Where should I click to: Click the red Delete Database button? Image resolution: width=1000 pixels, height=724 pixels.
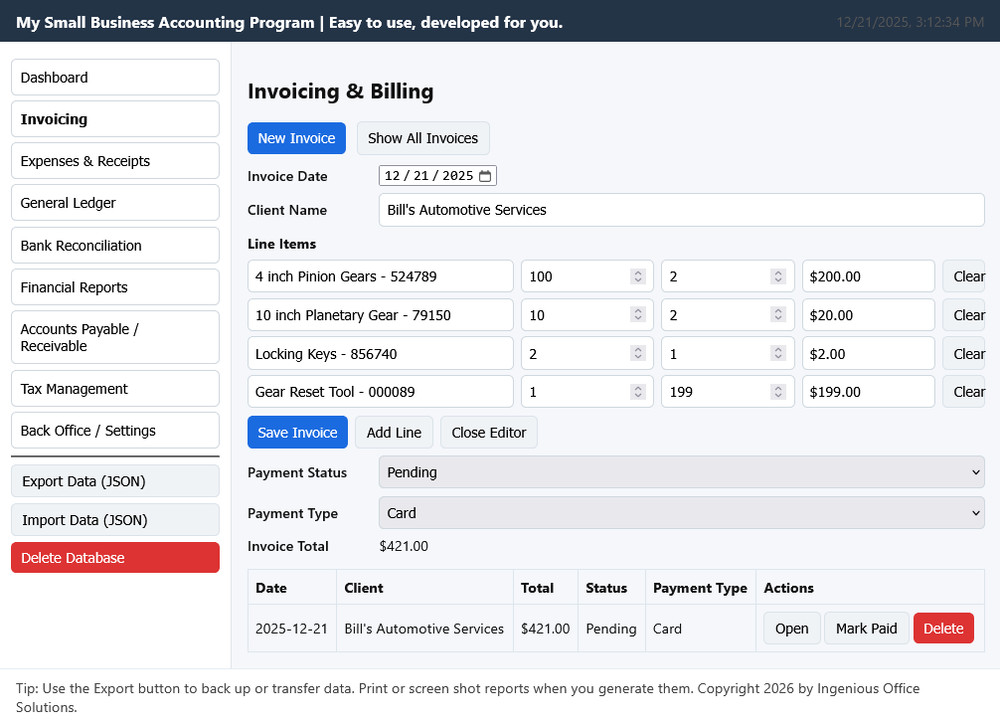(x=115, y=558)
